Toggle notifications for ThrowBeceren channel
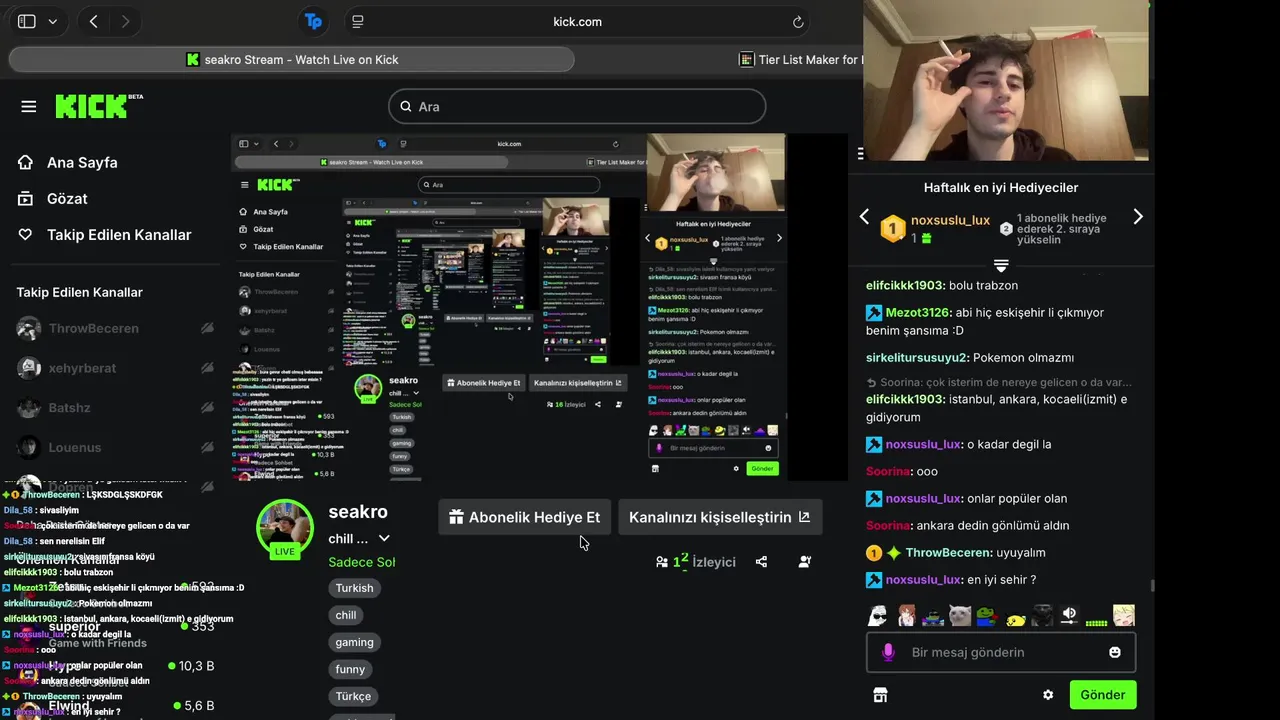Screen dimensions: 1280x720 pos(207,328)
